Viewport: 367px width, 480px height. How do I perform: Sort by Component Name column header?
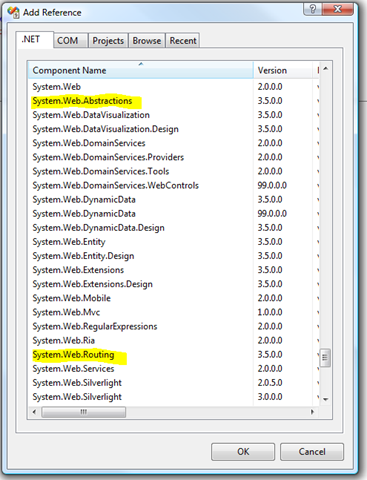coord(140,70)
